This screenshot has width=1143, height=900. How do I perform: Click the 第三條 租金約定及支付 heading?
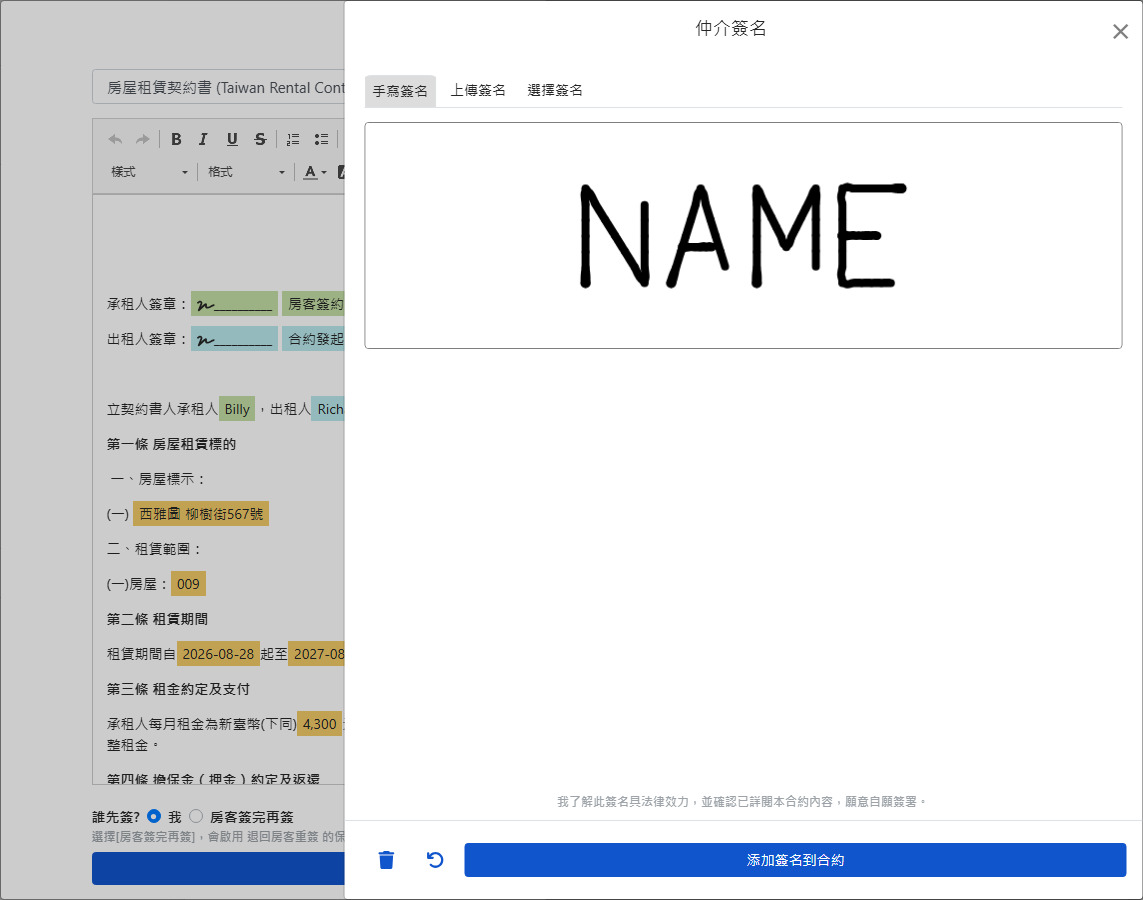pos(179,689)
